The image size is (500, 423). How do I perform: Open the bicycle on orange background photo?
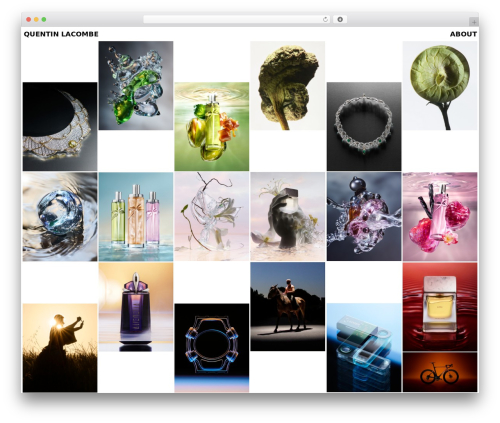[440, 372]
